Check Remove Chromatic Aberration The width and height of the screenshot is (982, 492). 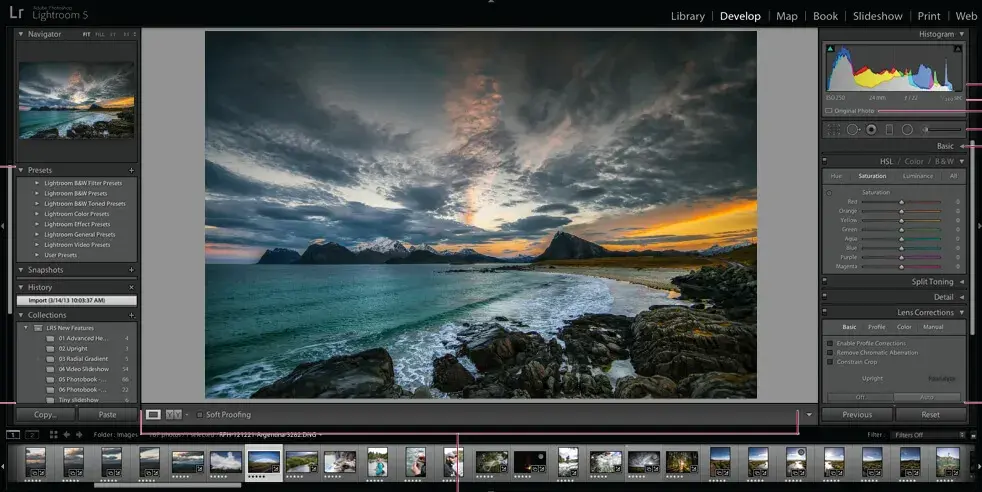pos(830,353)
